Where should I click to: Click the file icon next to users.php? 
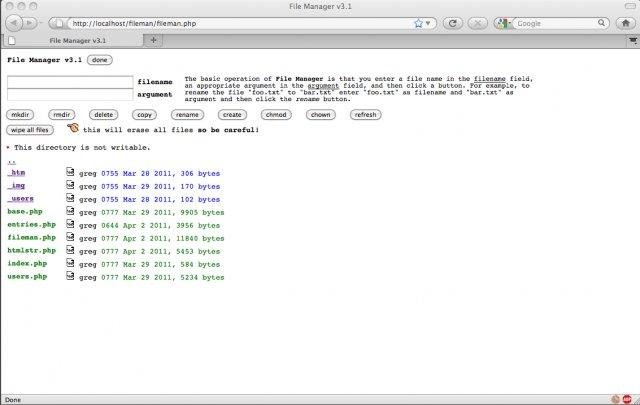(x=70, y=276)
